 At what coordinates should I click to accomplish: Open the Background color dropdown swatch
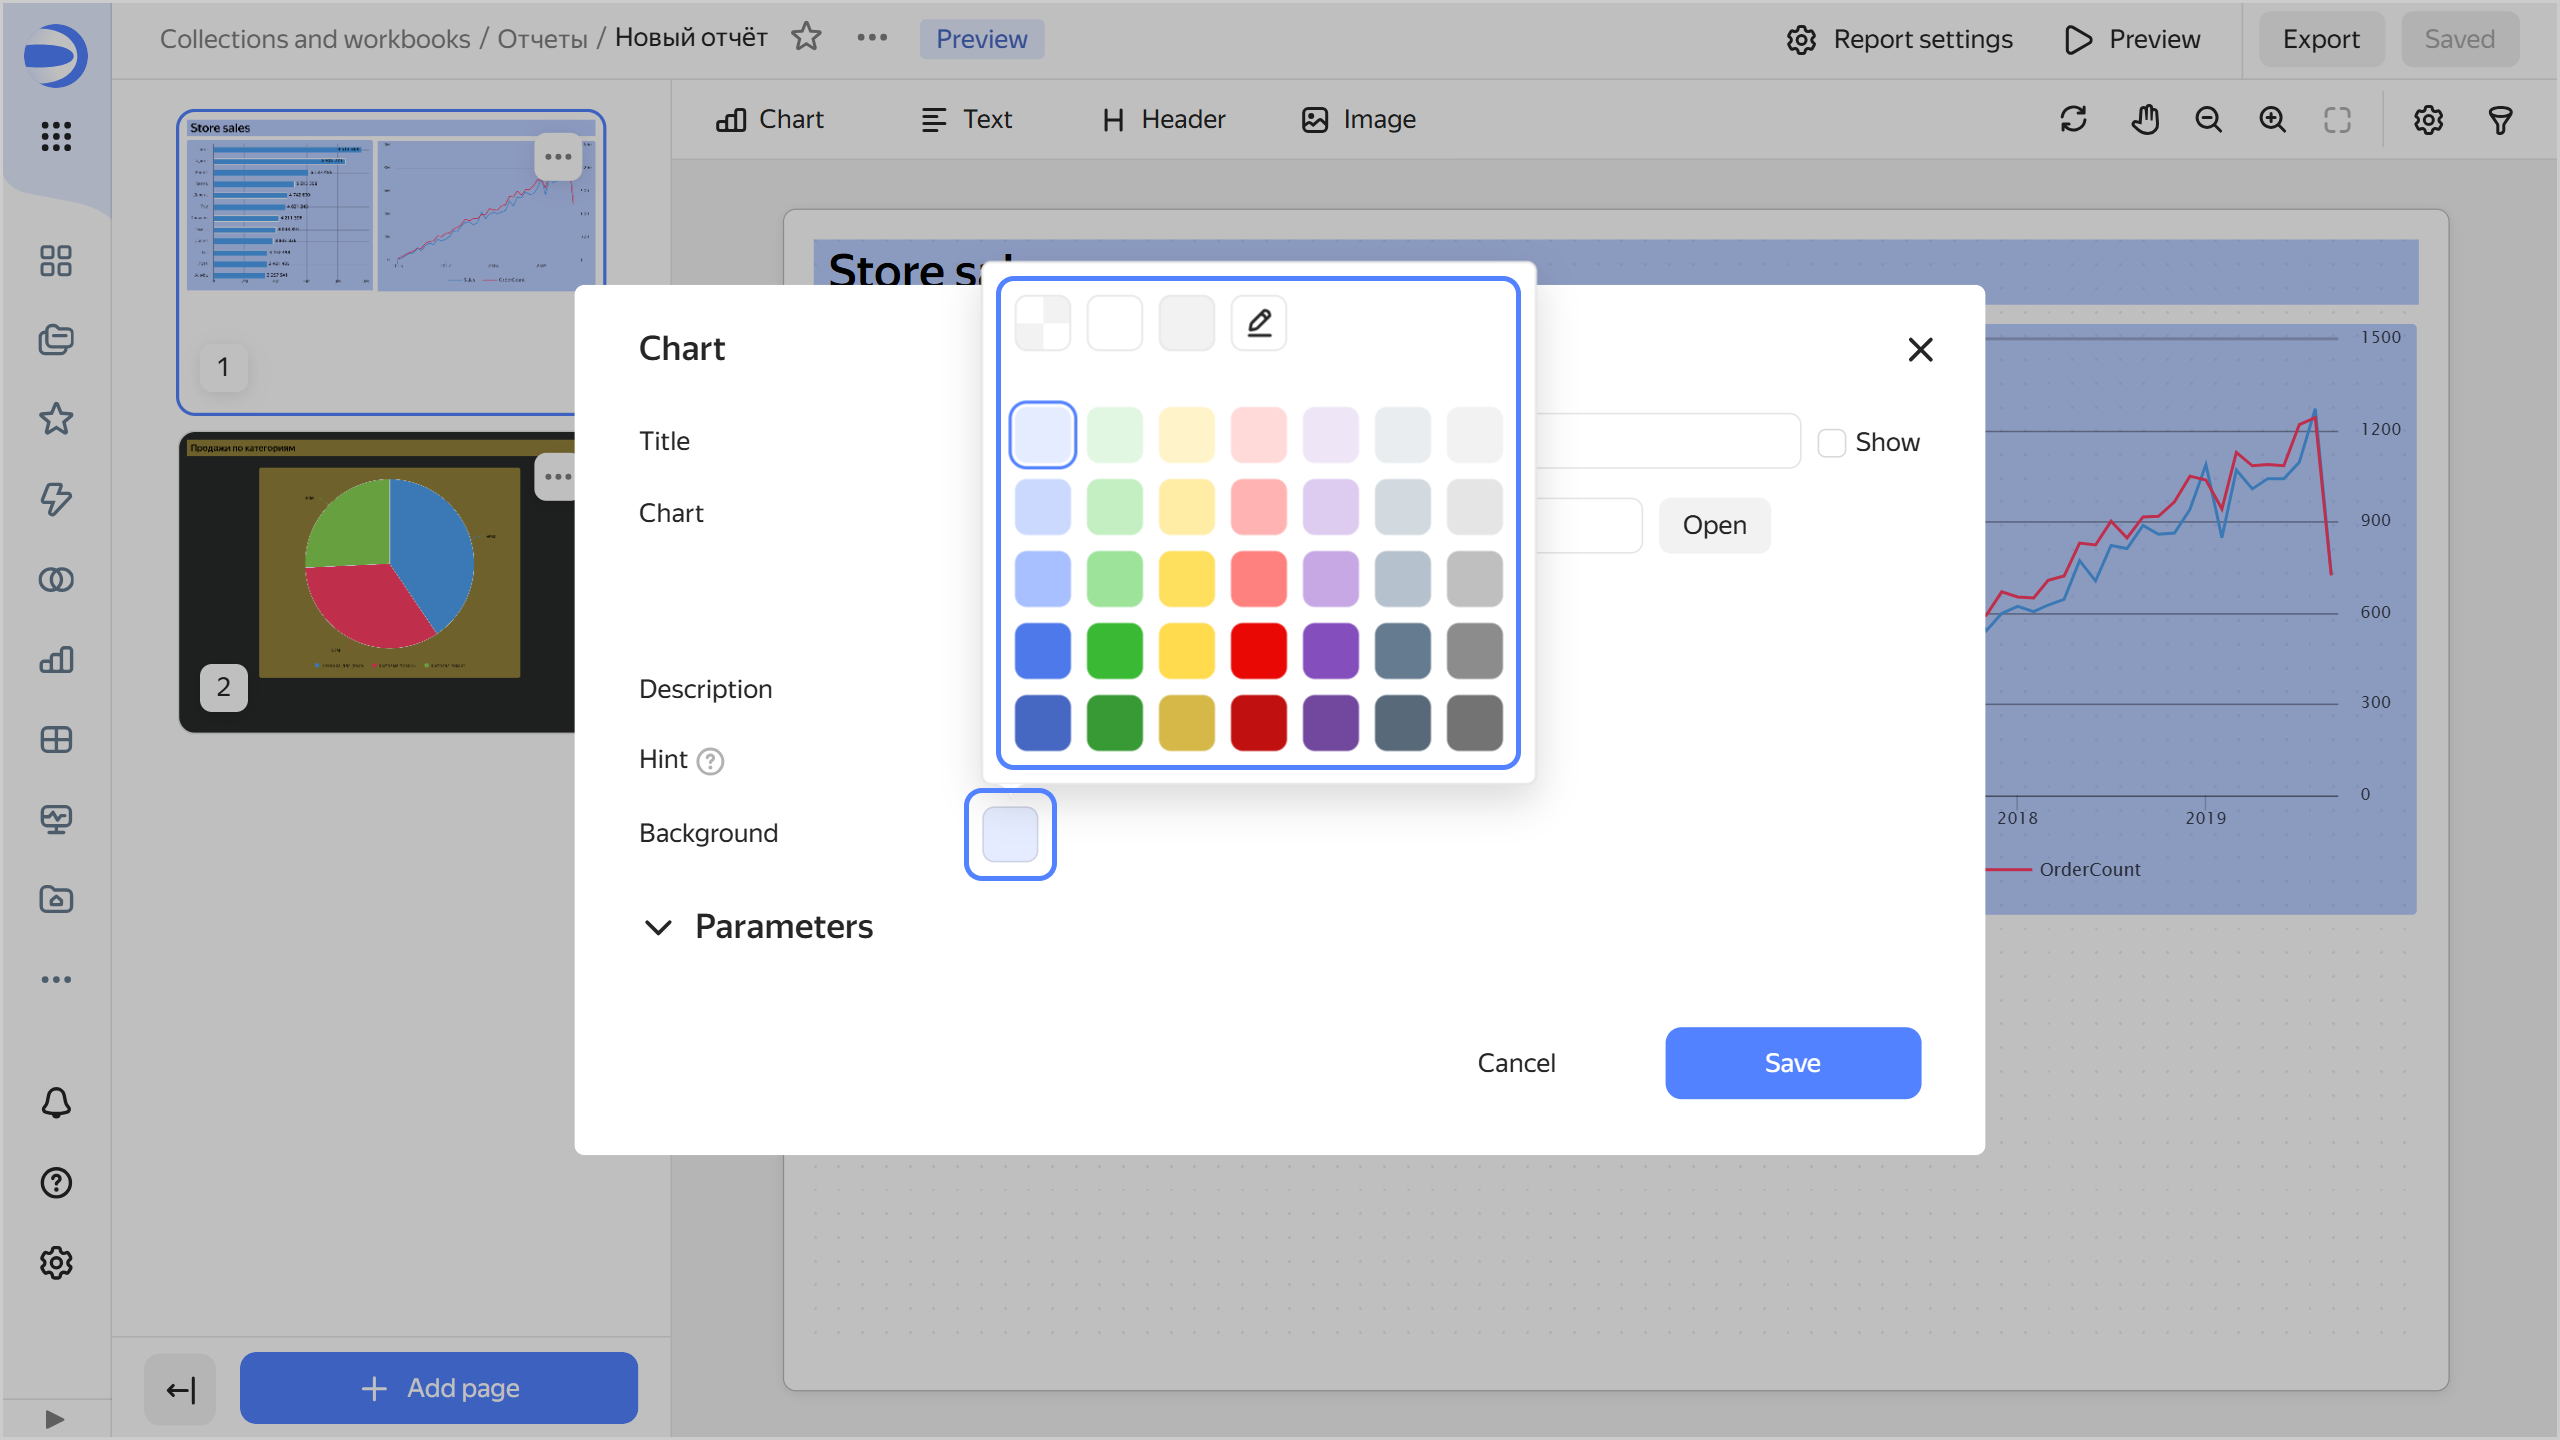click(x=1010, y=834)
